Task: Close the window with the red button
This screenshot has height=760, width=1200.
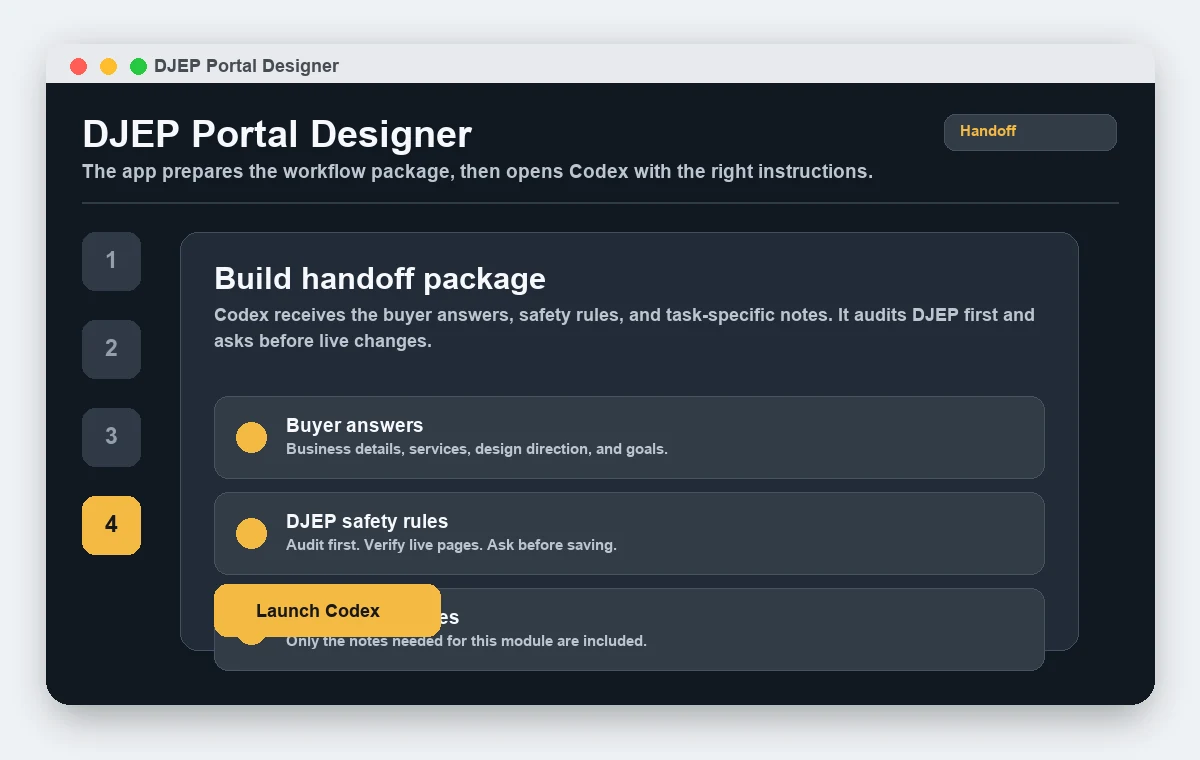Action: click(78, 66)
